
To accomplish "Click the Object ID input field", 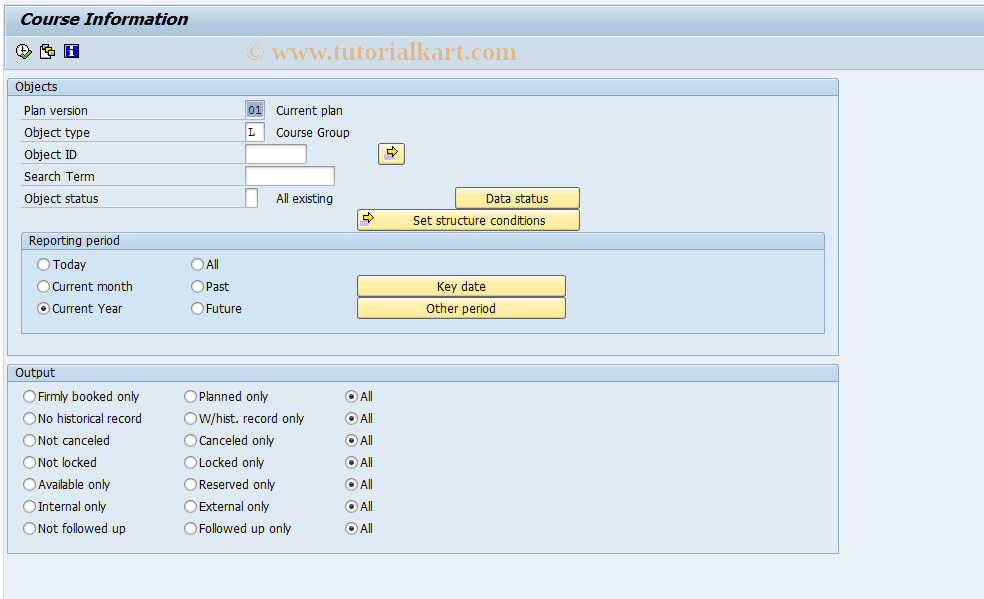I will 275,154.
